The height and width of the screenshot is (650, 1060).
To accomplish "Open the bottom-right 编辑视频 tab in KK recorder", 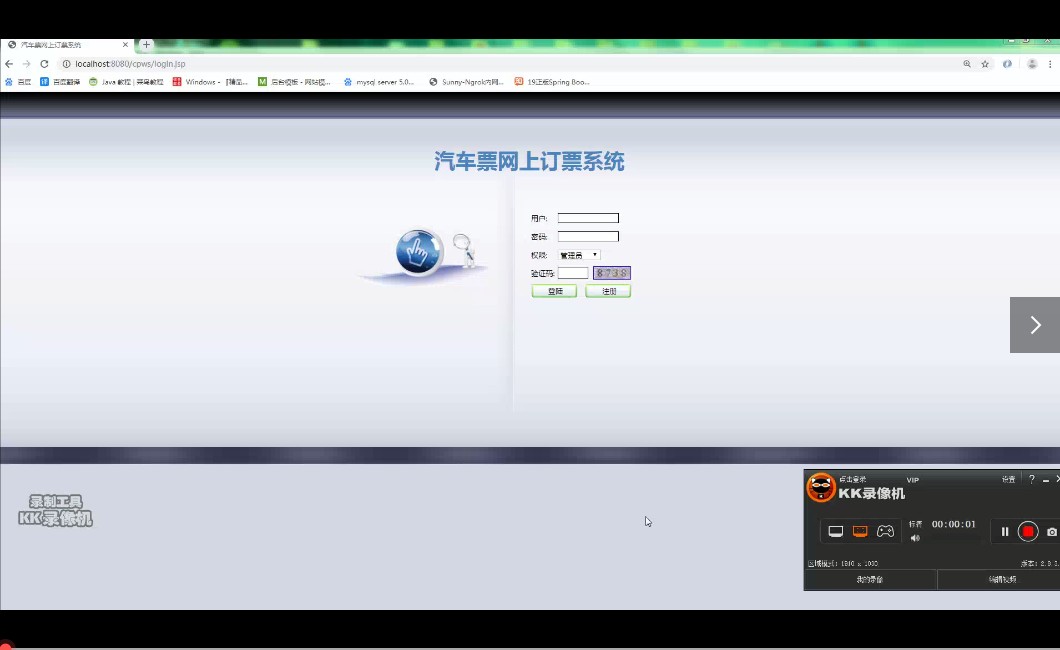I will (1002, 580).
